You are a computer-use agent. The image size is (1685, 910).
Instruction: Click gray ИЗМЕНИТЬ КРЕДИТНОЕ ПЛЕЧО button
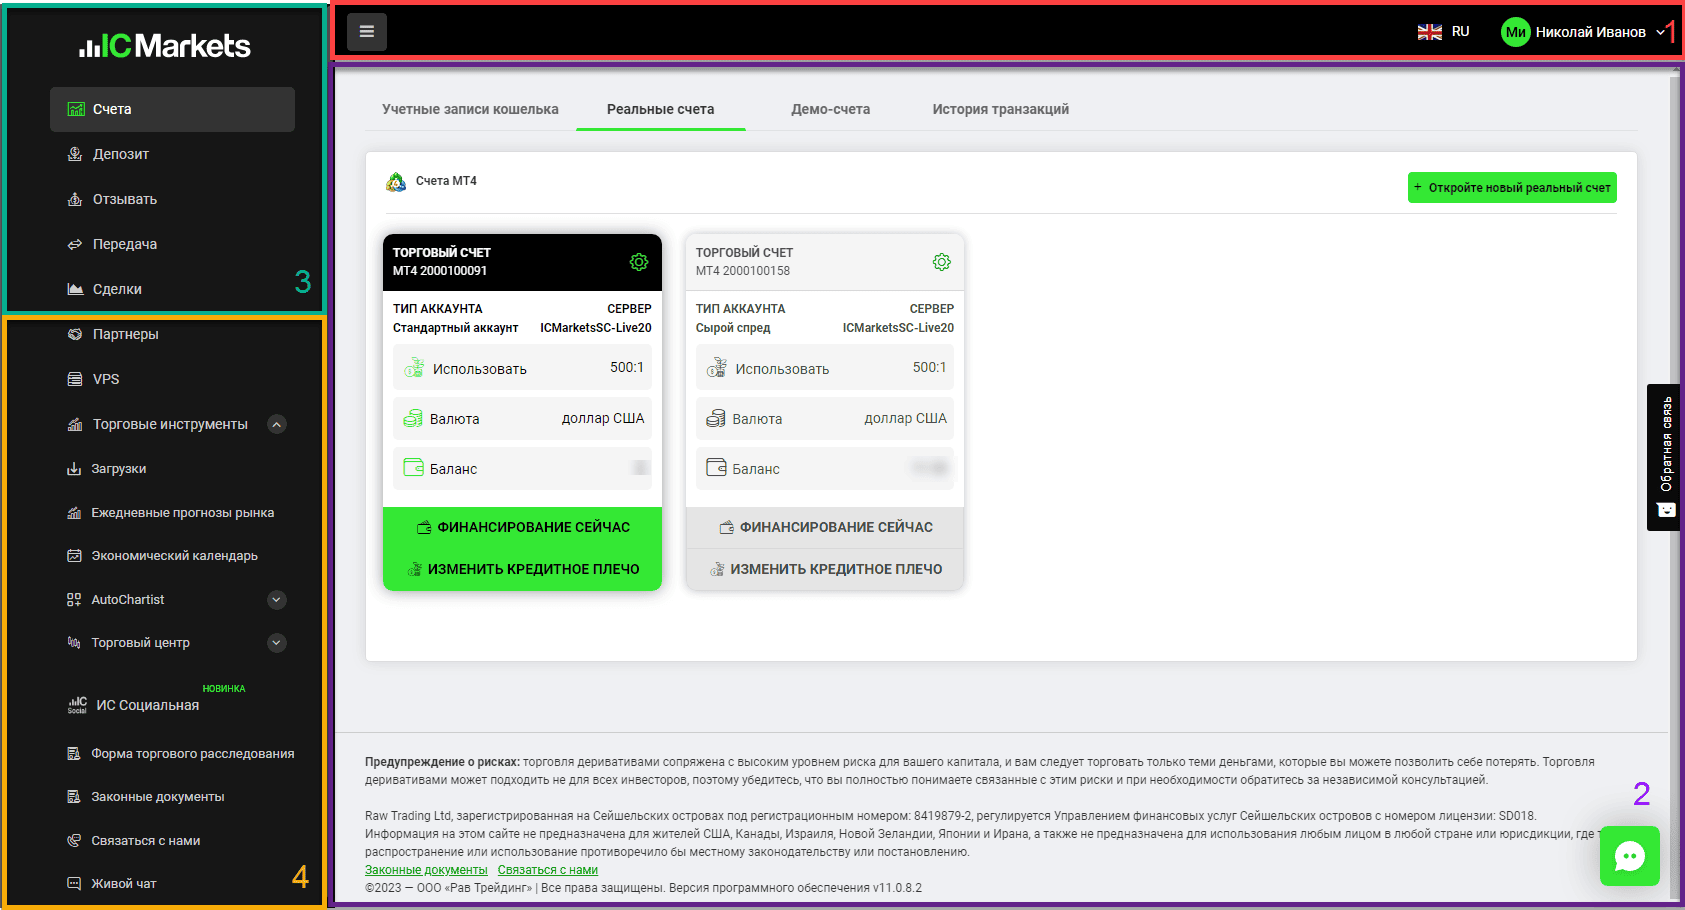click(825, 569)
